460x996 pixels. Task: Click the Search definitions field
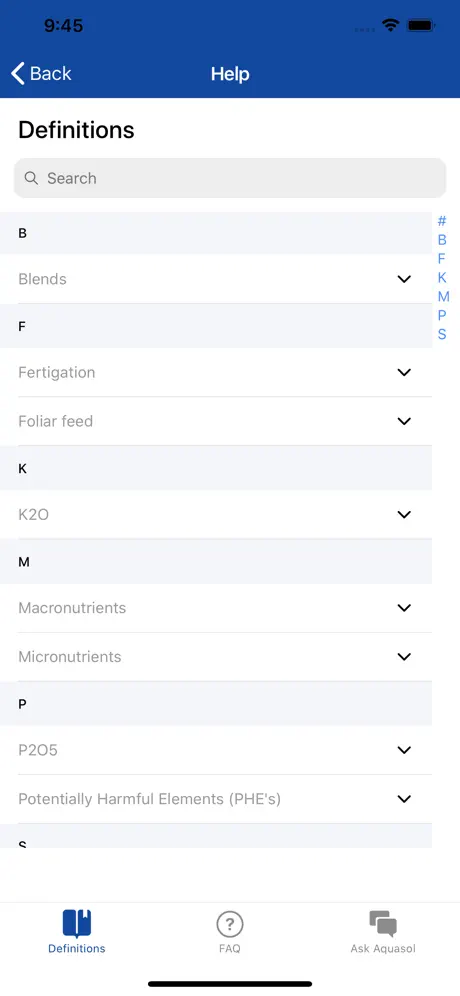coord(230,178)
